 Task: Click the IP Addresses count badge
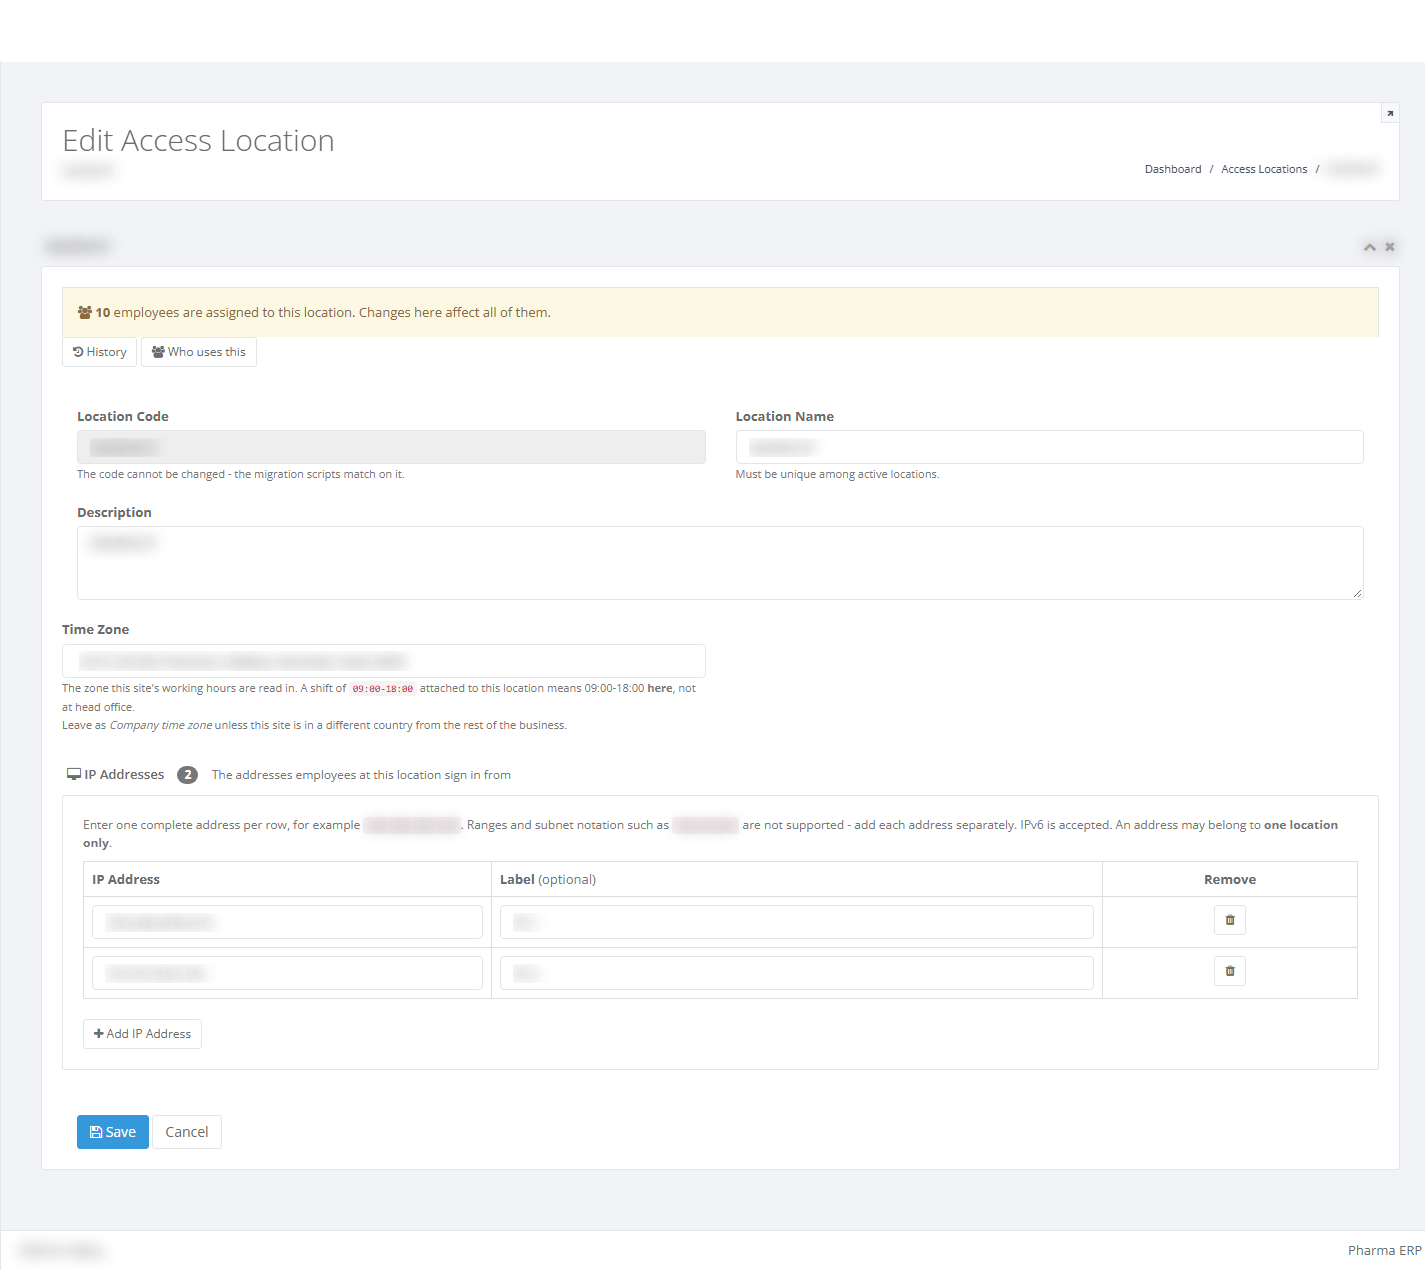click(x=187, y=775)
